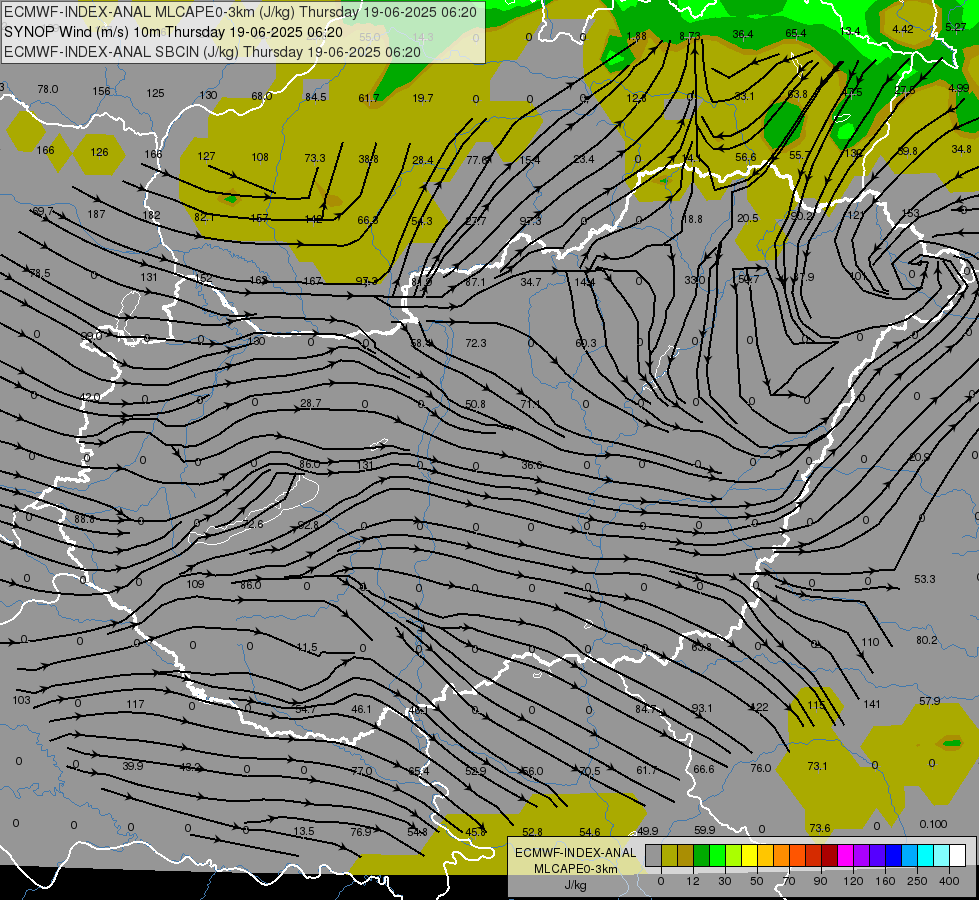
Task: Click the legend tick label 50
Action: point(757,881)
